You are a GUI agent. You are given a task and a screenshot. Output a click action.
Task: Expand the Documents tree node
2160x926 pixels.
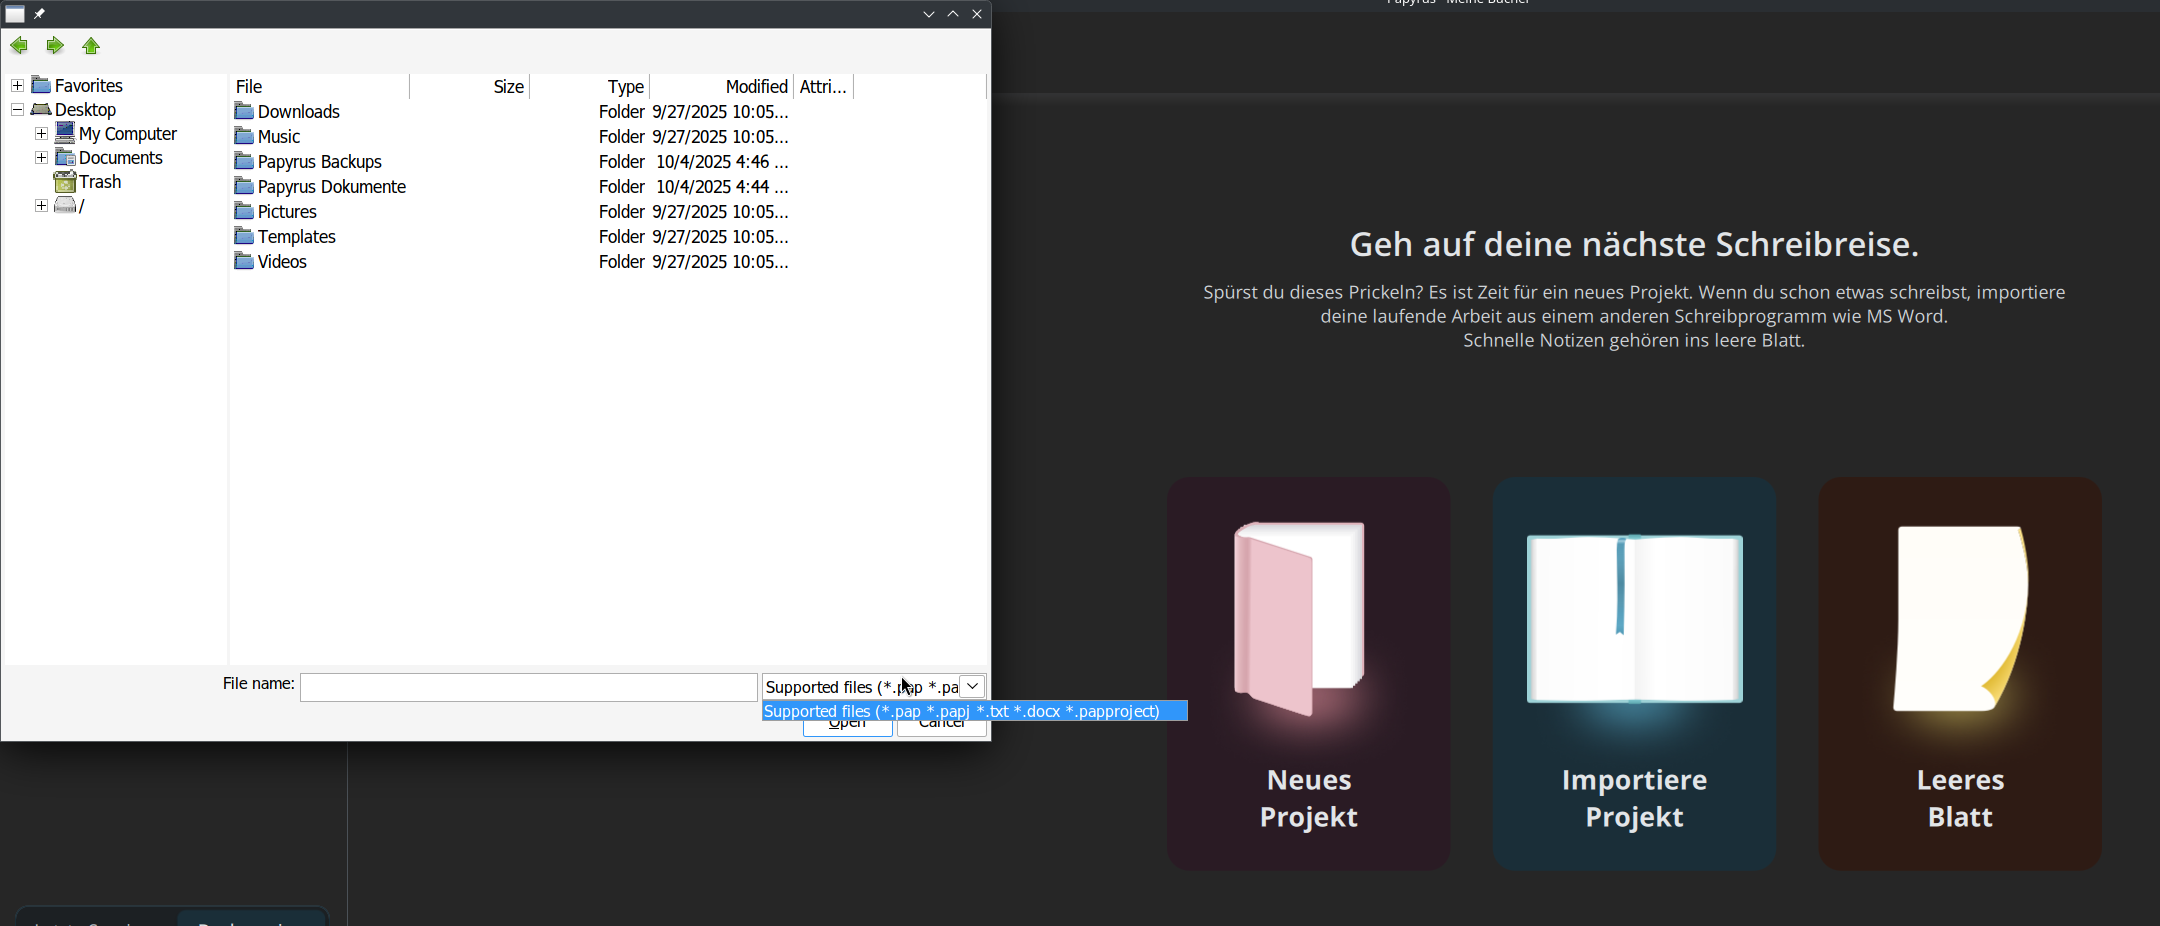(41, 158)
